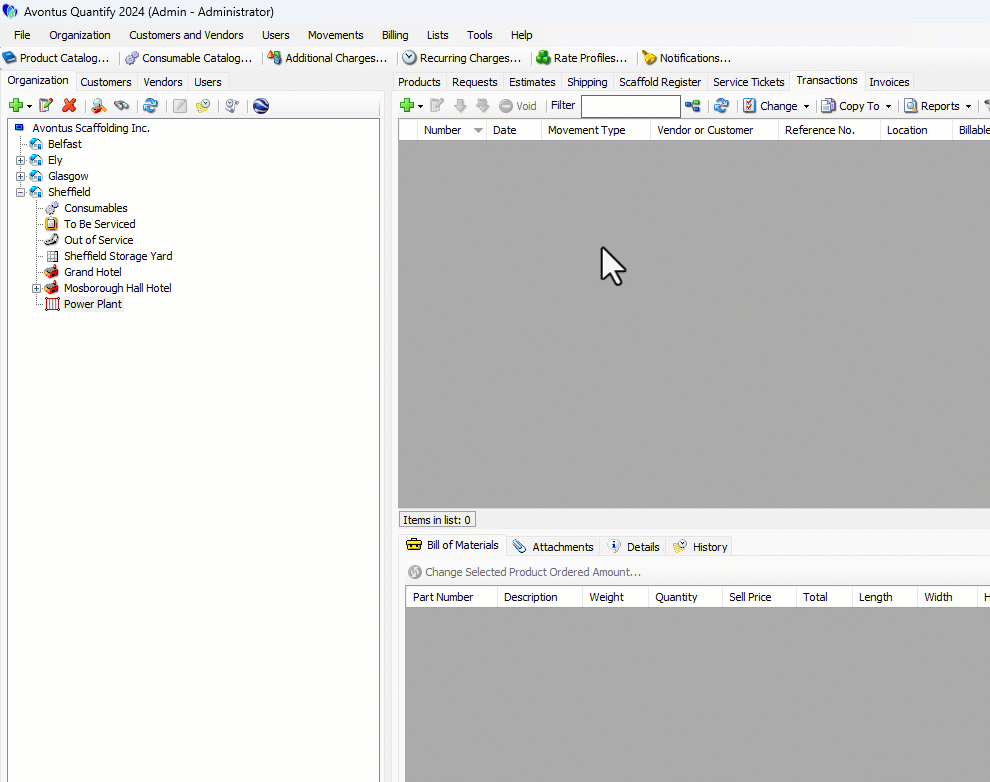This screenshot has width=990, height=782.
Task: Click the edit location pencil icon
Action: [x=46, y=106]
